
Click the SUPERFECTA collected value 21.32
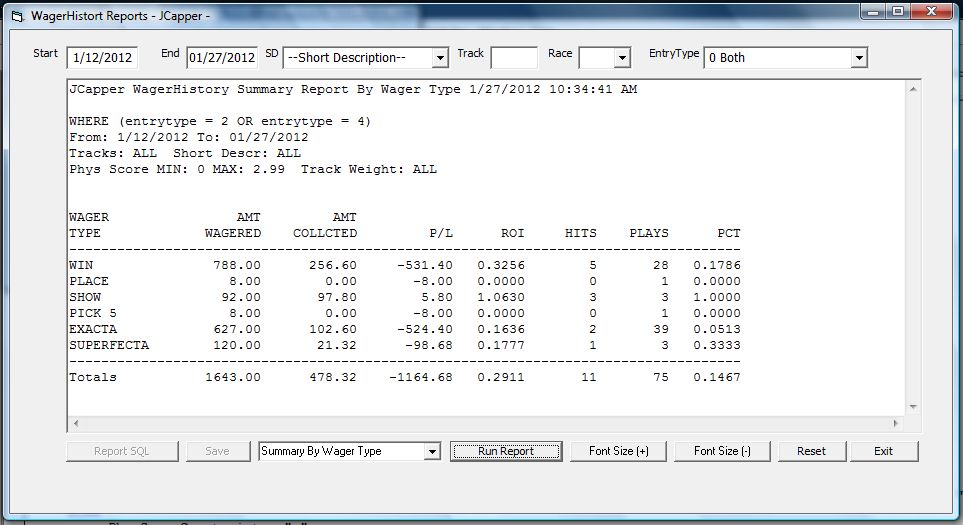(337, 345)
